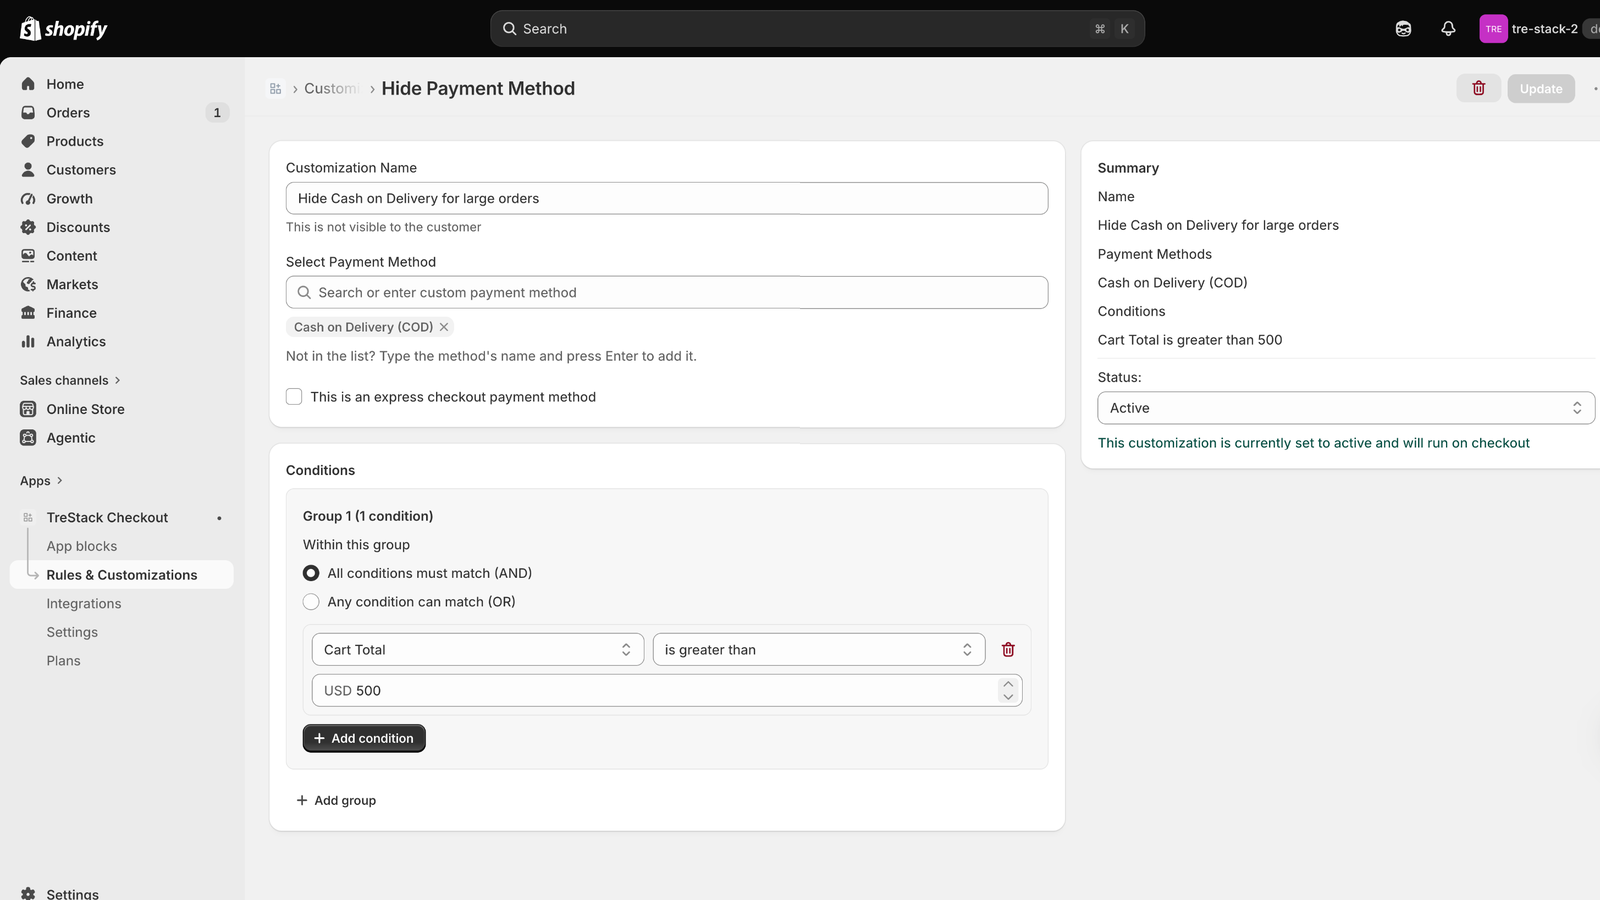Viewport: 1600px width, 900px height.
Task: Click the Customization Name input field
Action: (667, 198)
